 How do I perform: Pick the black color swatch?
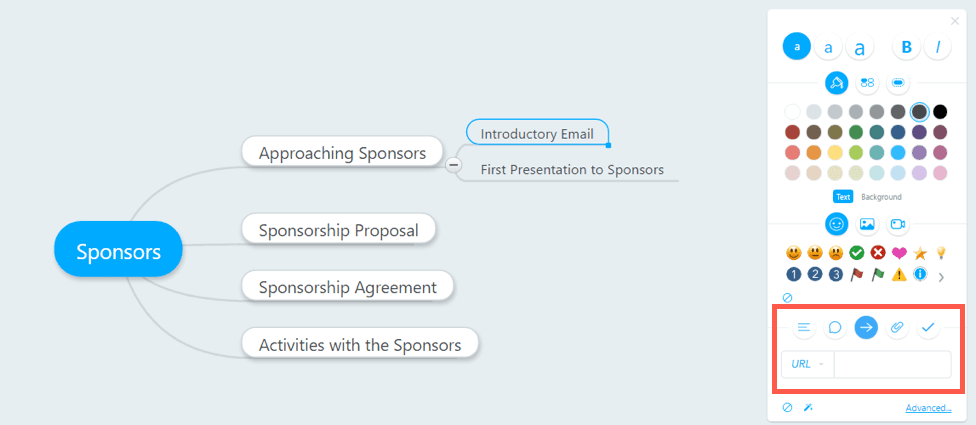coord(940,112)
